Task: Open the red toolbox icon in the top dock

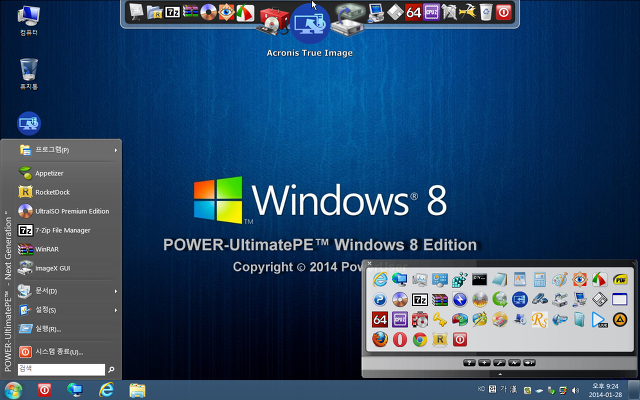Action: point(273,21)
